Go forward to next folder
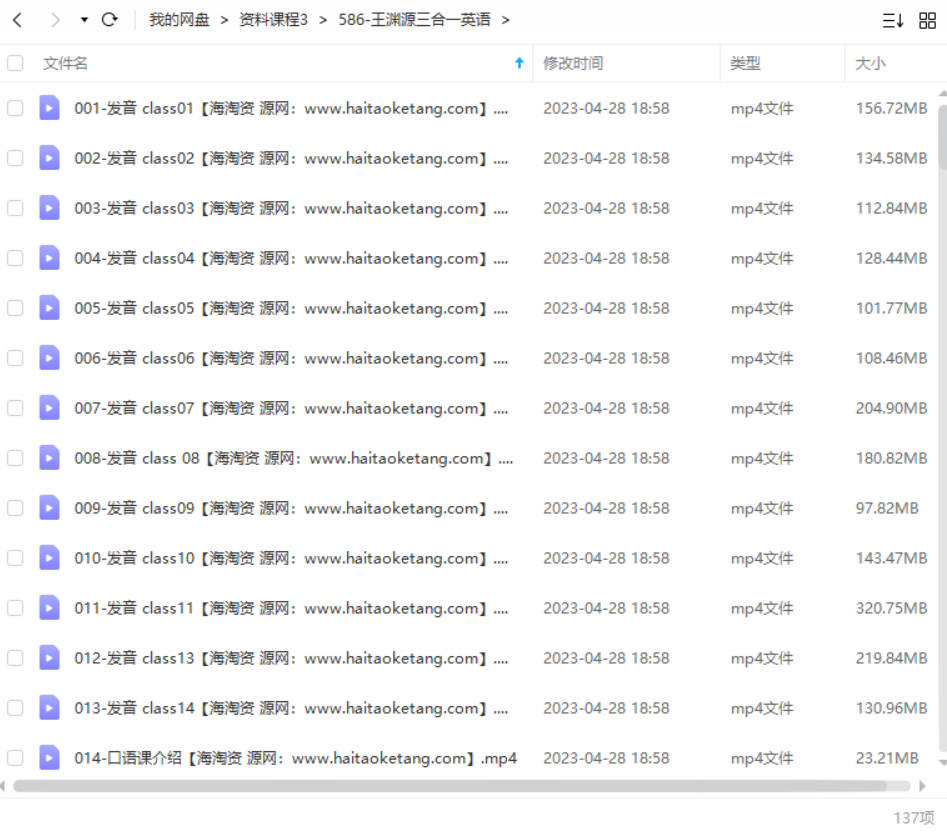Viewport: 947px width, 832px height. (x=55, y=20)
